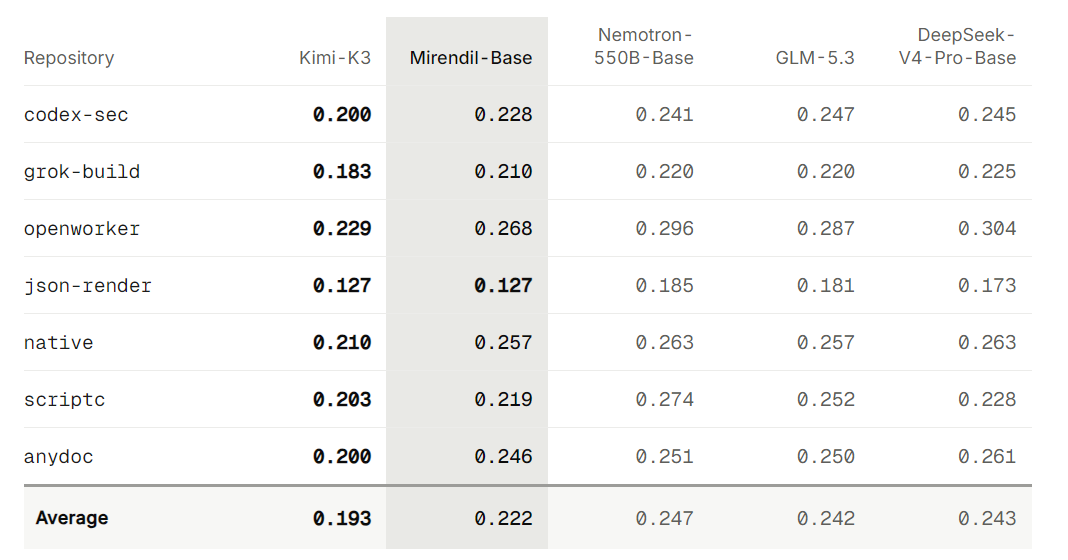
Task: Click the native repository name
Action: 59,343
